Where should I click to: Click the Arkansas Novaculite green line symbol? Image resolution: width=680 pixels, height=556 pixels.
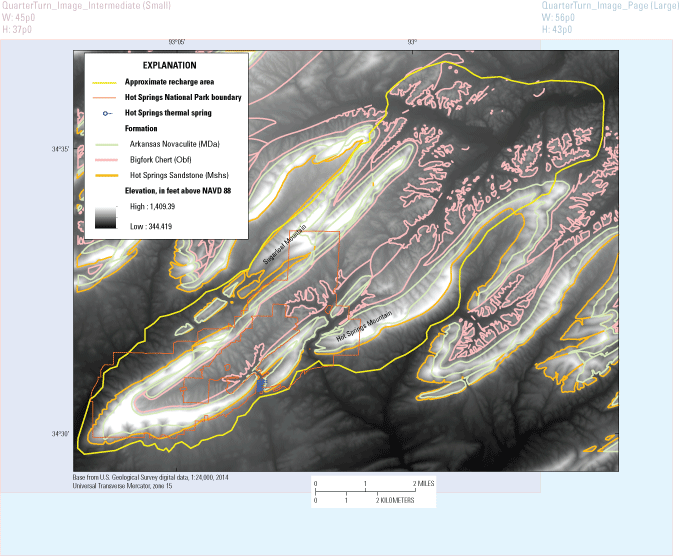(105, 144)
